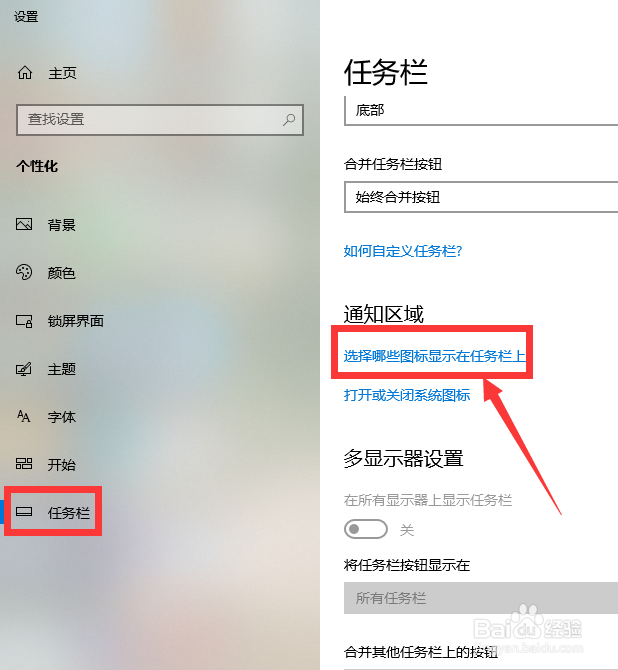
Task: Select the 背景 picture icon
Action: click(x=24, y=224)
